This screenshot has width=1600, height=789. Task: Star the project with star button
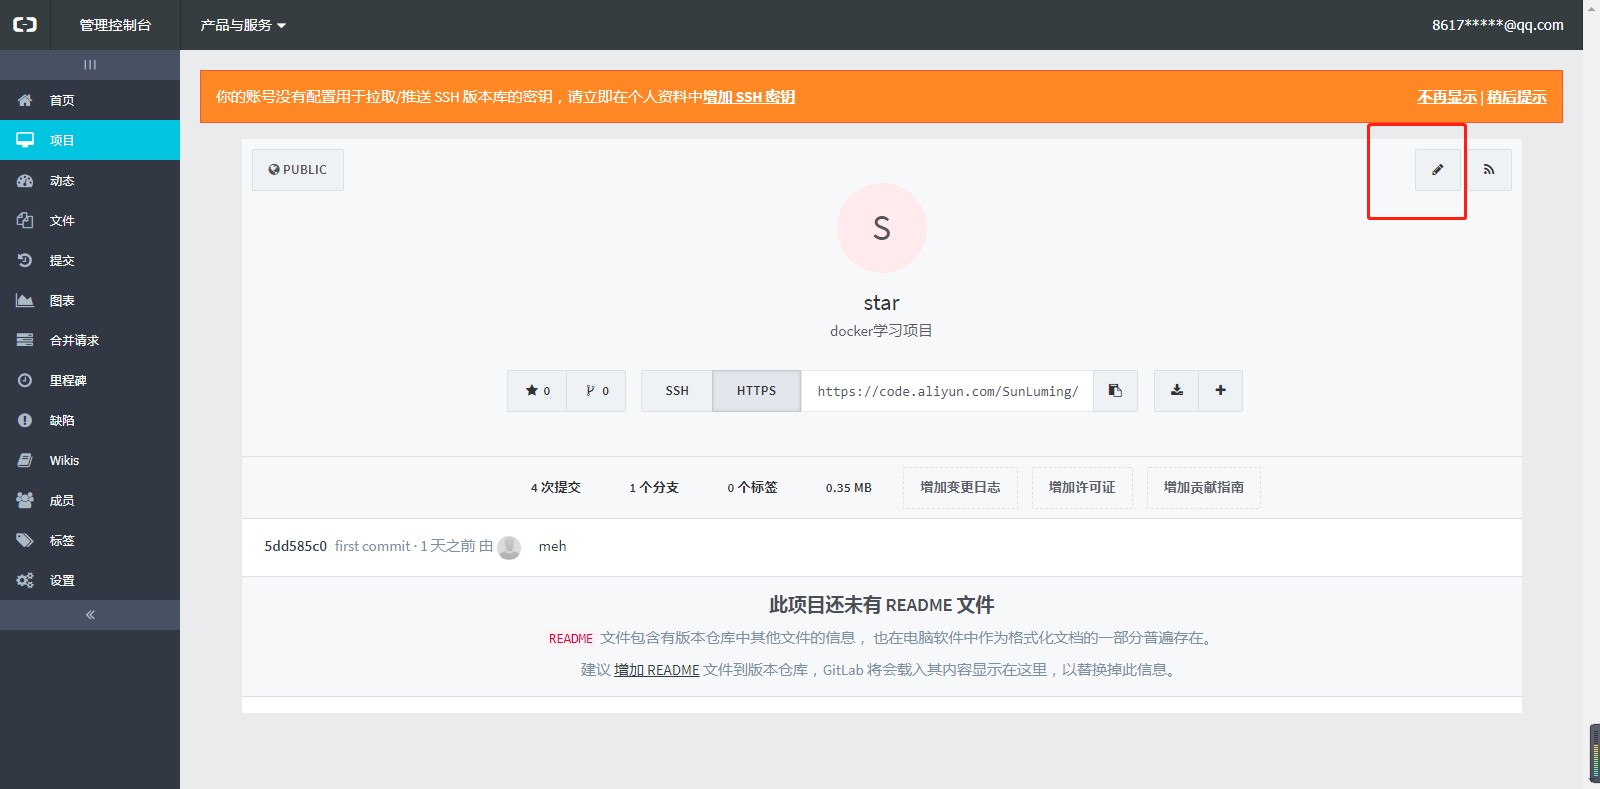(x=537, y=391)
